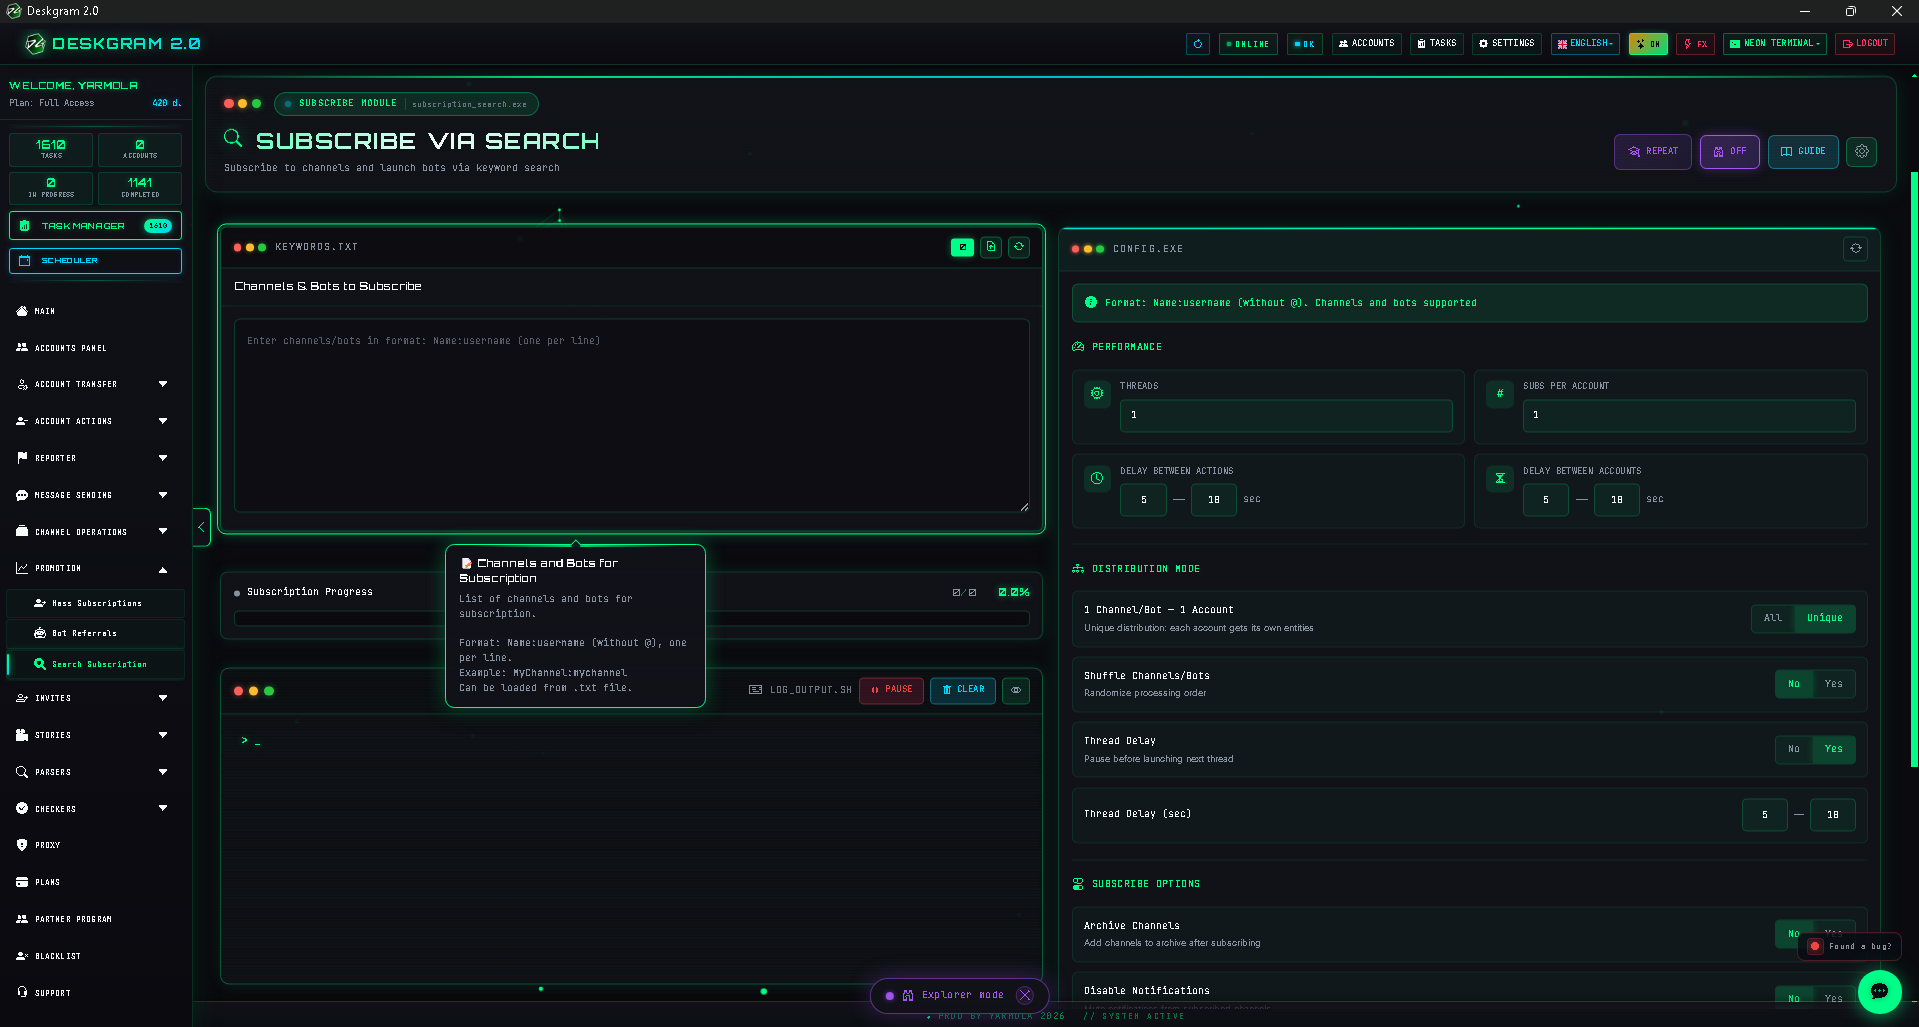Click the upload file icon in KEYWORDS.TXT
Image resolution: width=1919 pixels, height=1027 pixels.
pyautogui.click(x=991, y=247)
